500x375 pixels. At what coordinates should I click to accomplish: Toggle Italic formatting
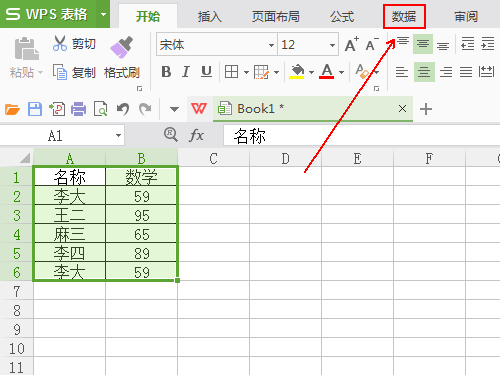[x=186, y=72]
